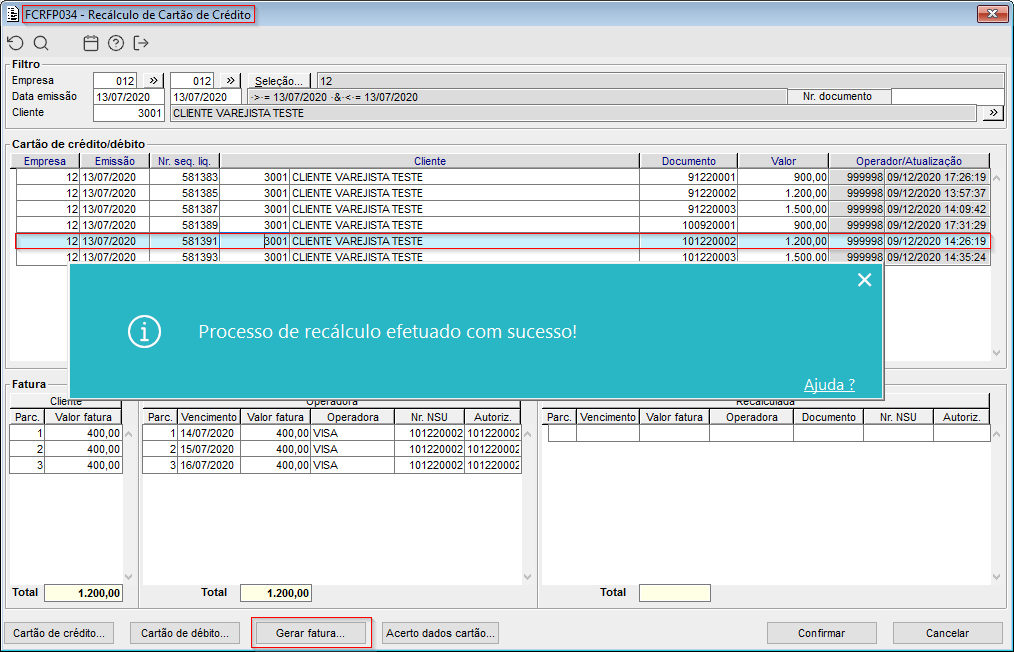Click the info icon in the message
This screenshot has height=652, width=1014.
pos(144,332)
